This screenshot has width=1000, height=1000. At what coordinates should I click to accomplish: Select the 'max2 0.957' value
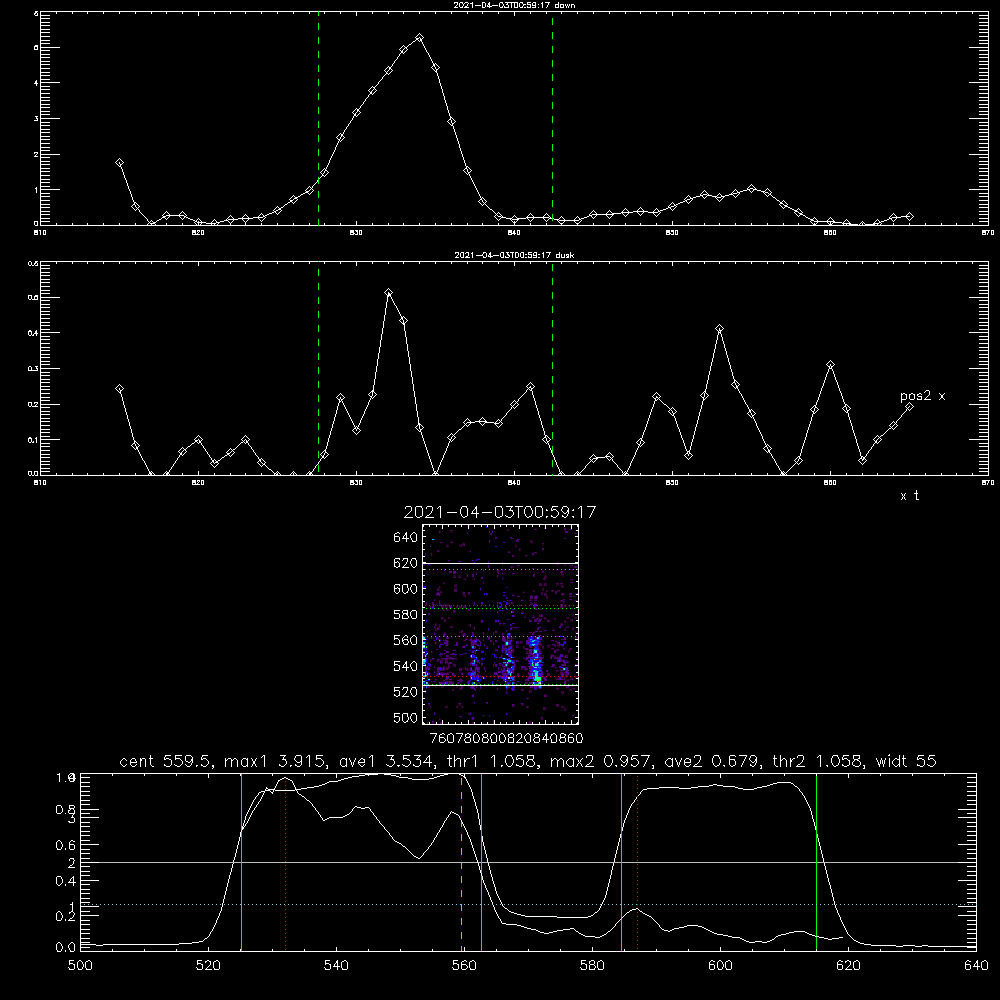[599, 761]
